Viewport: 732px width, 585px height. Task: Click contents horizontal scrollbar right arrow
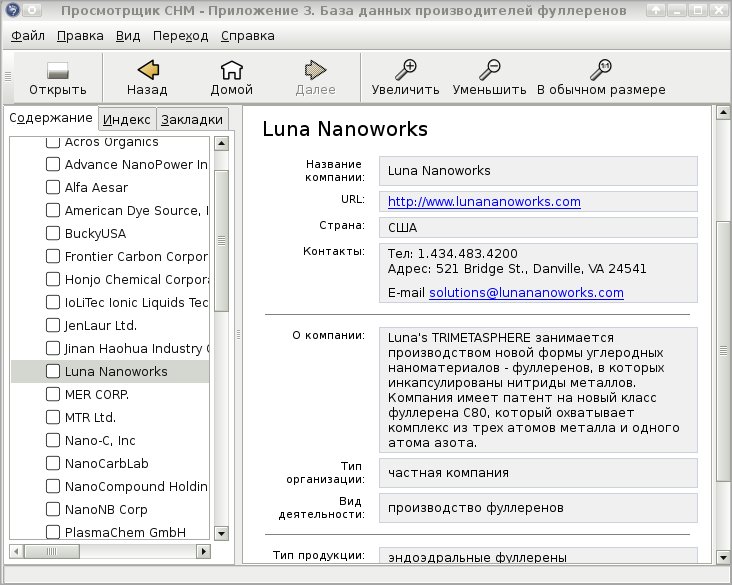(x=203, y=551)
